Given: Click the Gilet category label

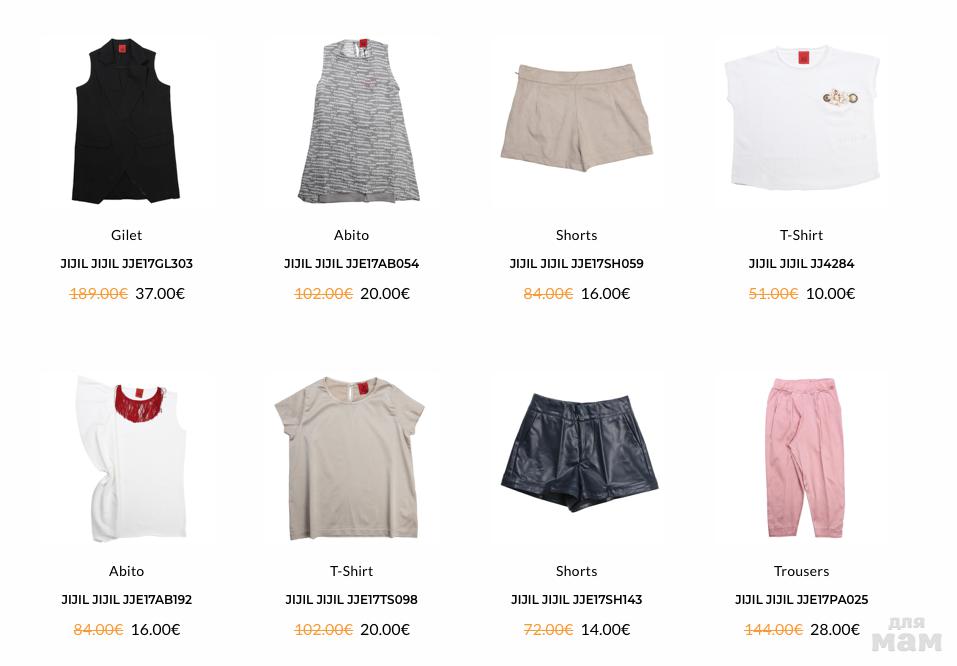Looking at the screenshot, I should pos(126,235).
